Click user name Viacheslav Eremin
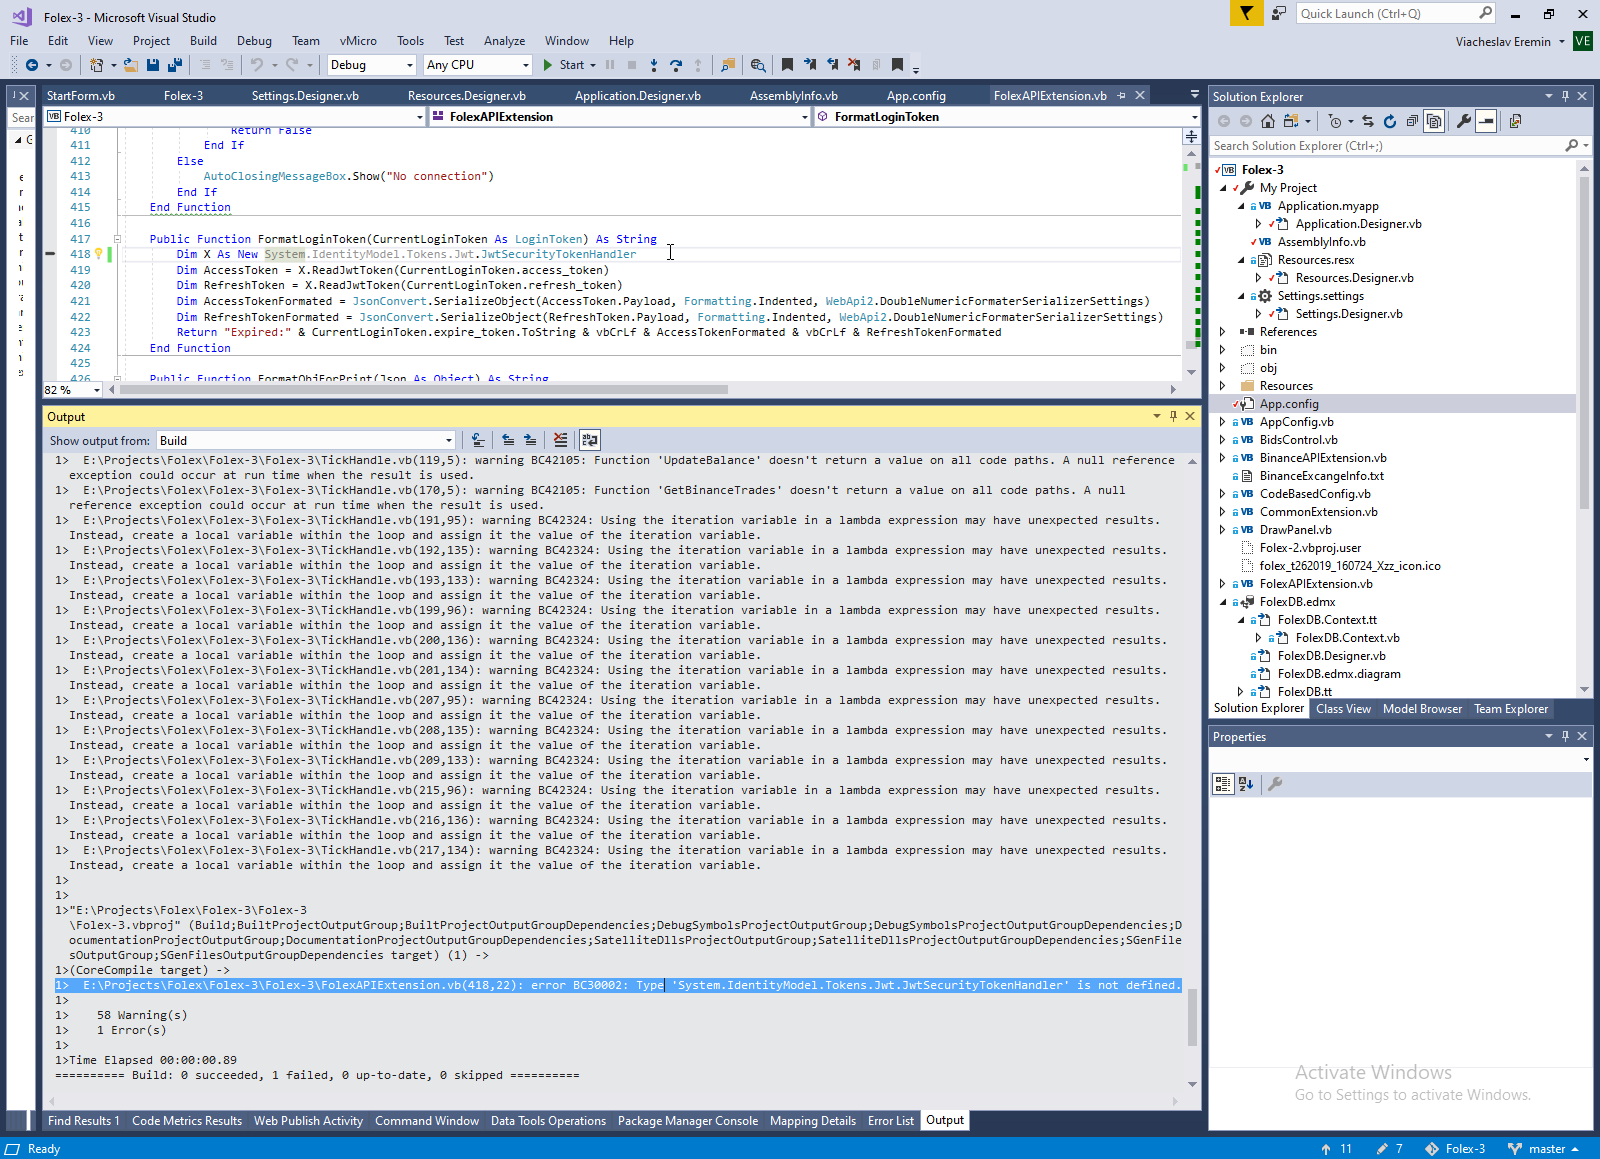 click(1503, 42)
